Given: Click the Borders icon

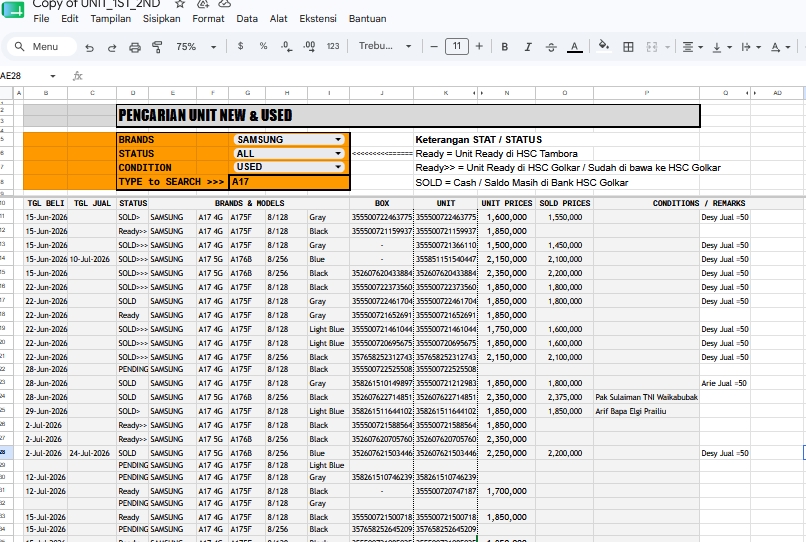Looking at the screenshot, I should click(628, 47).
